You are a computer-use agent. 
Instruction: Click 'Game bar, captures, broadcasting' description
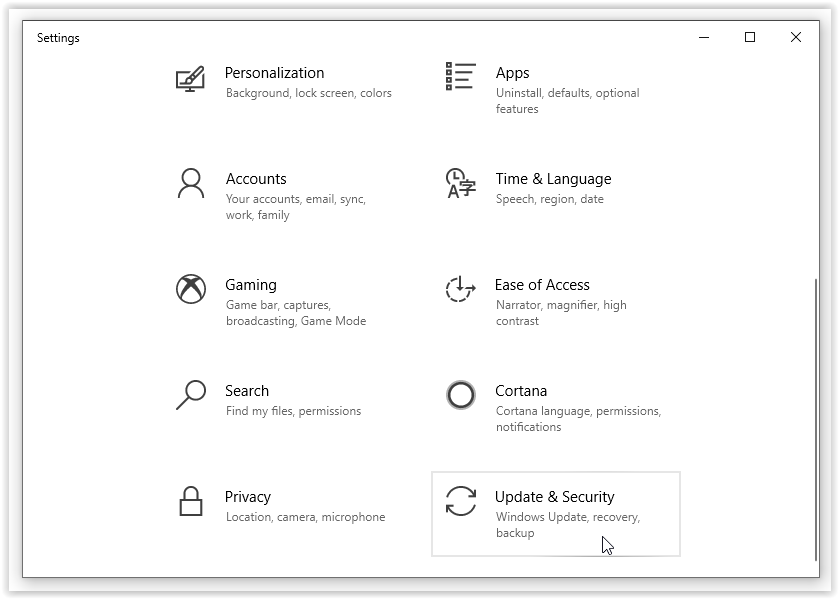(x=296, y=313)
